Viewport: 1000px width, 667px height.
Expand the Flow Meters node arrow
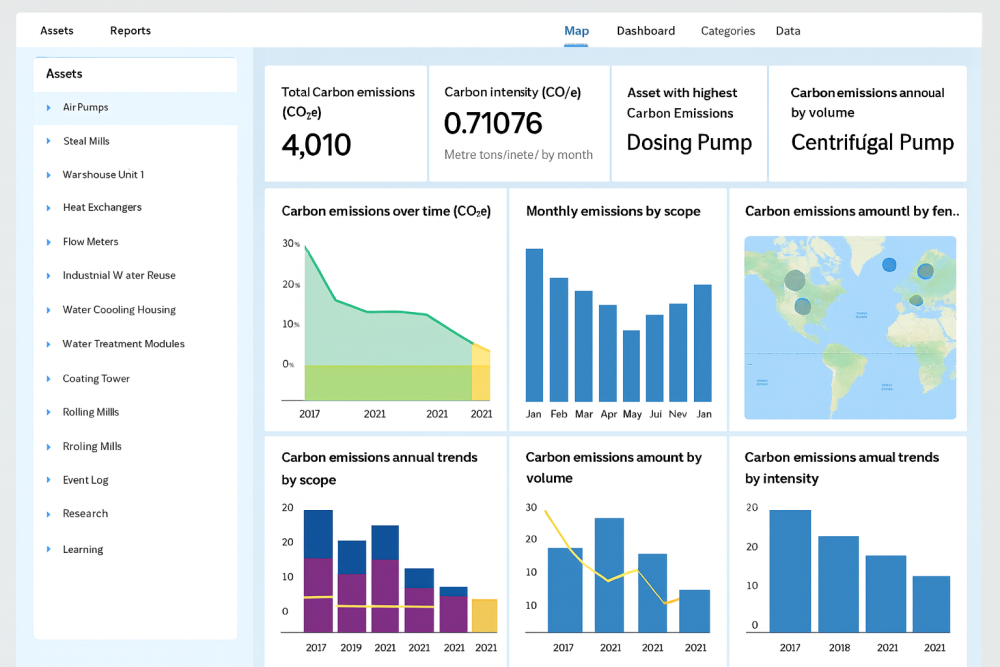pos(48,242)
